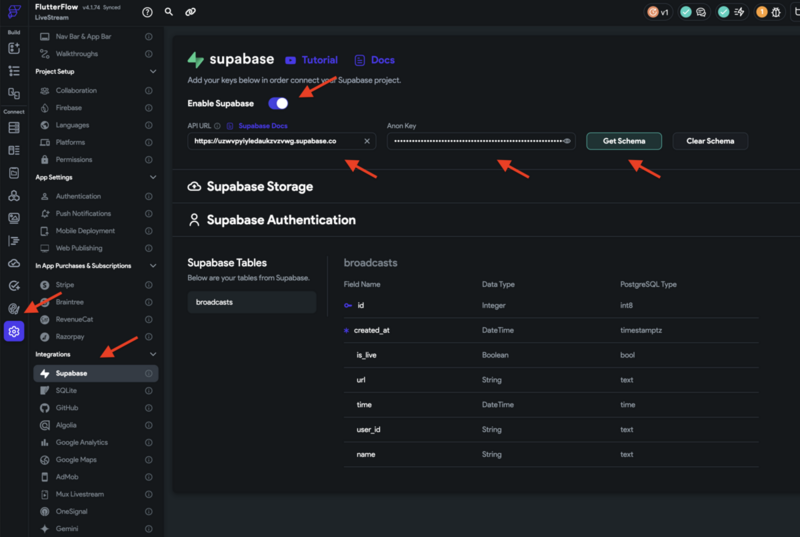Select SQLite integration
This screenshot has height=537, width=800.
96,391
